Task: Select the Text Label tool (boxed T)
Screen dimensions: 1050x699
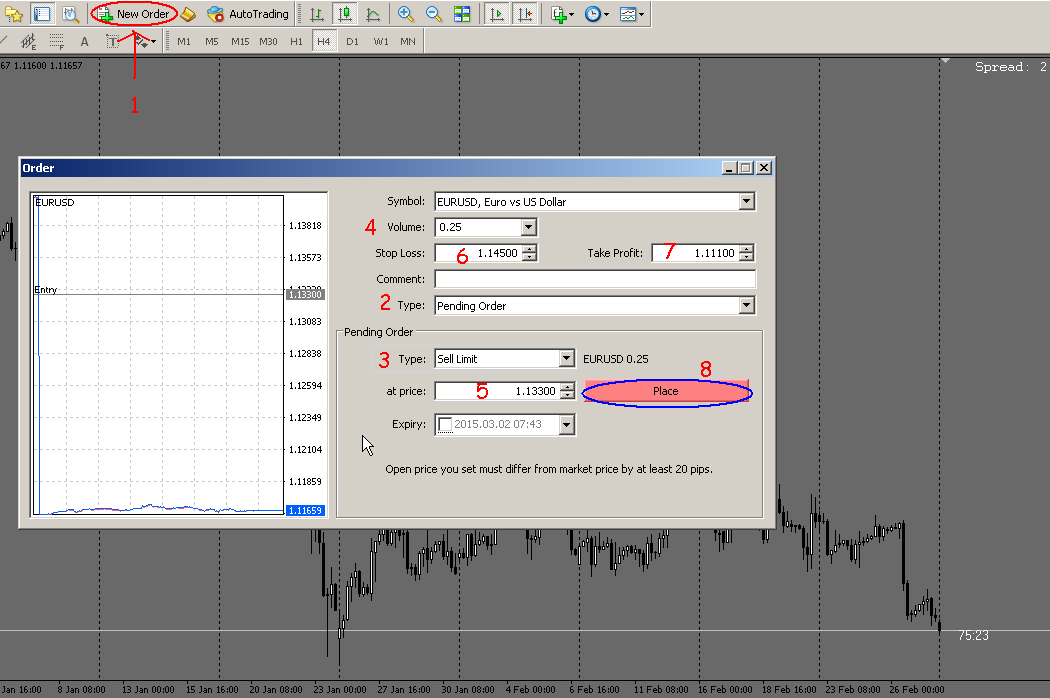Action: (x=112, y=42)
